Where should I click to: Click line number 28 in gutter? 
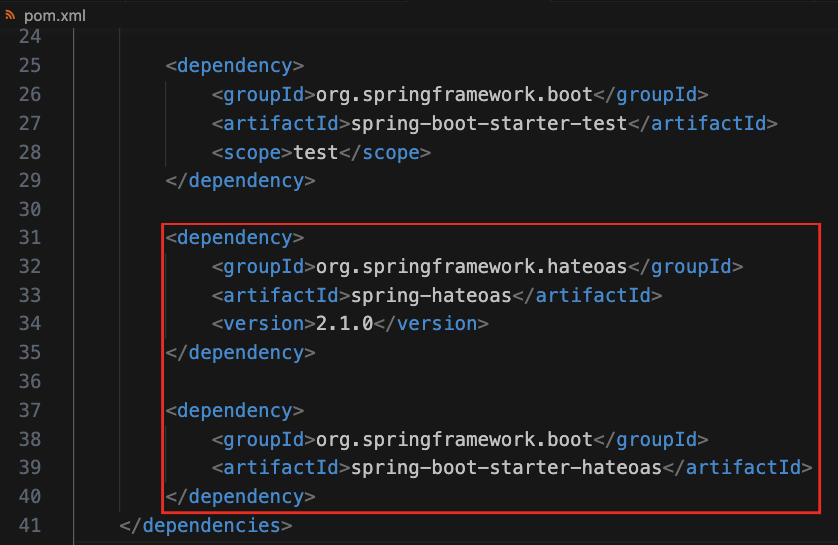pyautogui.click(x=30, y=153)
